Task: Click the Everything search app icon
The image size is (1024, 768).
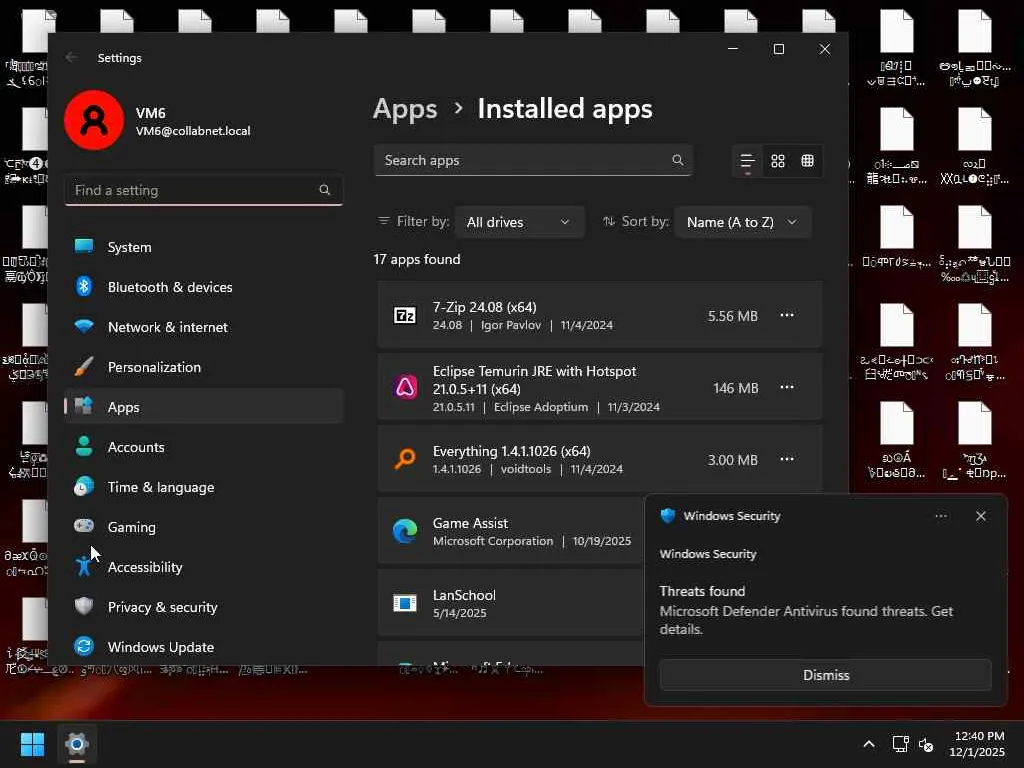Action: click(x=405, y=458)
